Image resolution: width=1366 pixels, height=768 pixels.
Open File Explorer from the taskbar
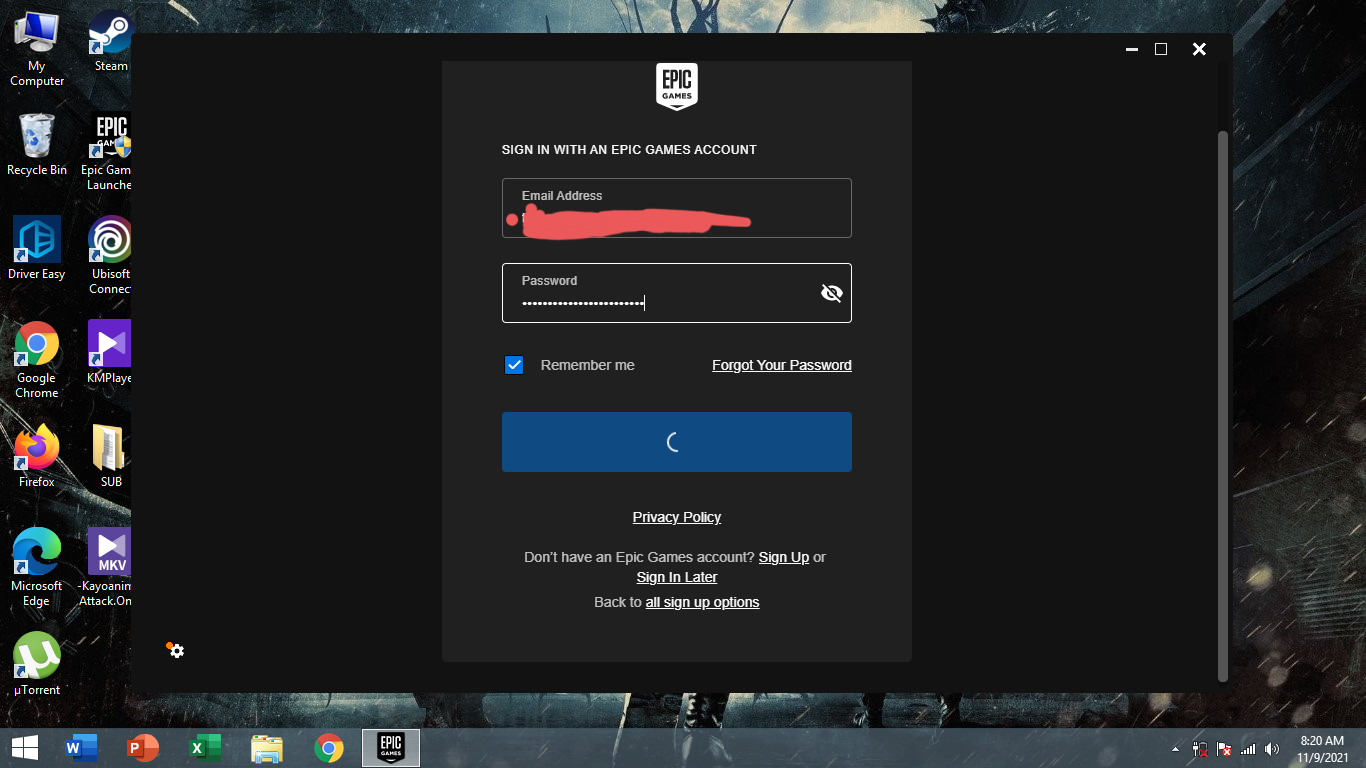coord(267,748)
